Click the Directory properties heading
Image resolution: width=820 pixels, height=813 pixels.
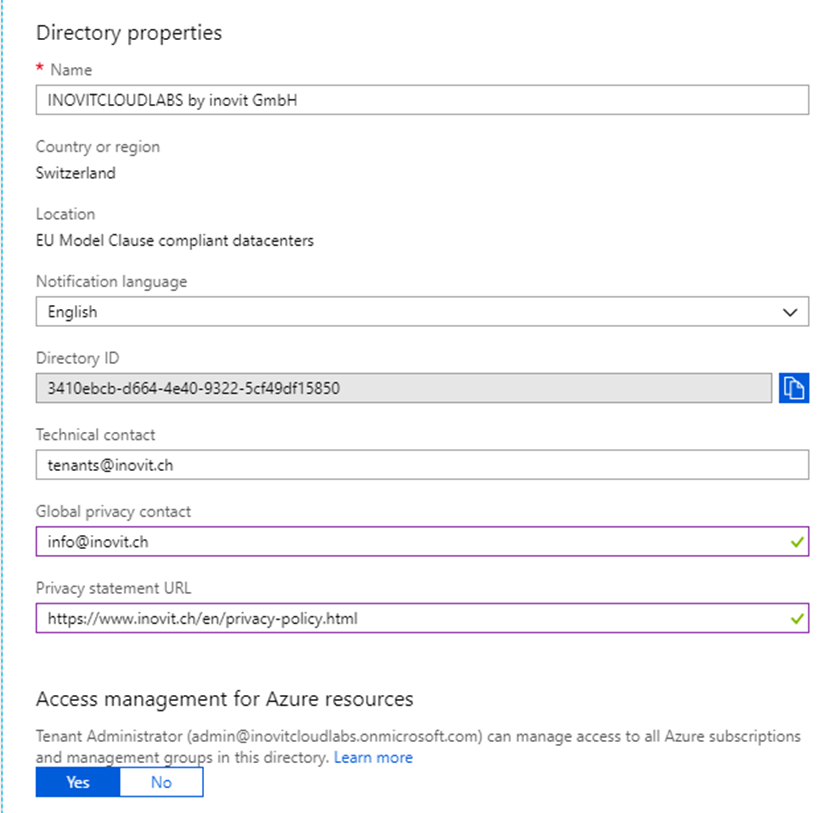[129, 33]
